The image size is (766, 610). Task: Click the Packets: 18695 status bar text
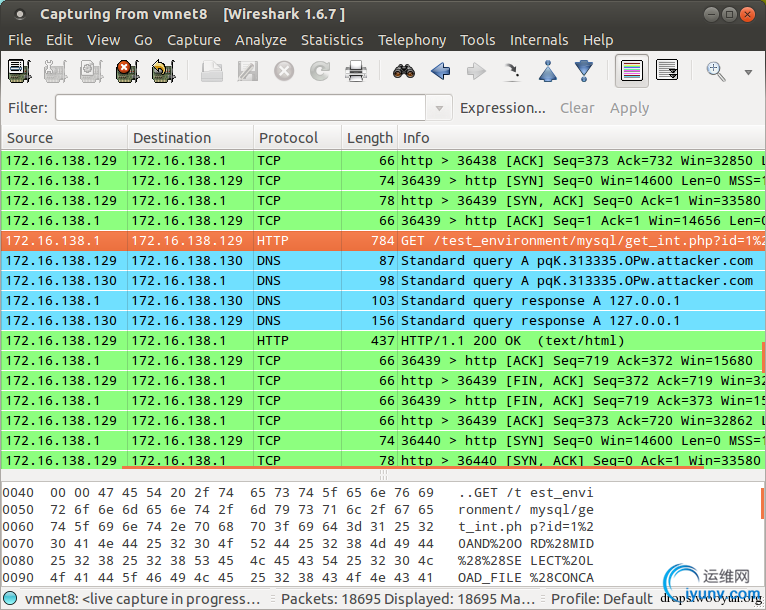click(407, 599)
